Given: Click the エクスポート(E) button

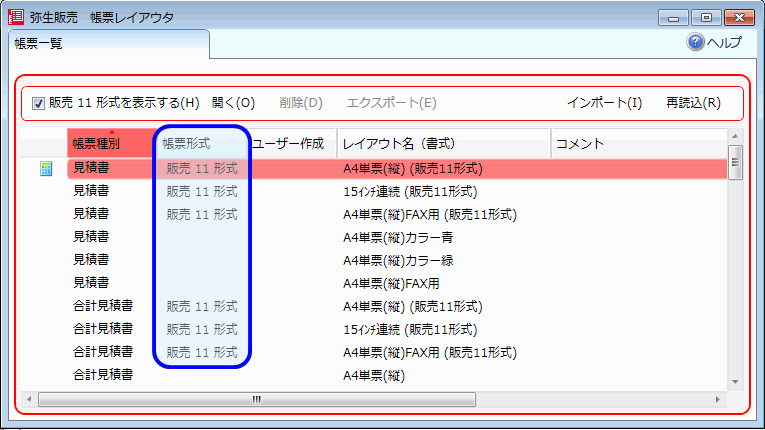Looking at the screenshot, I should point(391,103).
